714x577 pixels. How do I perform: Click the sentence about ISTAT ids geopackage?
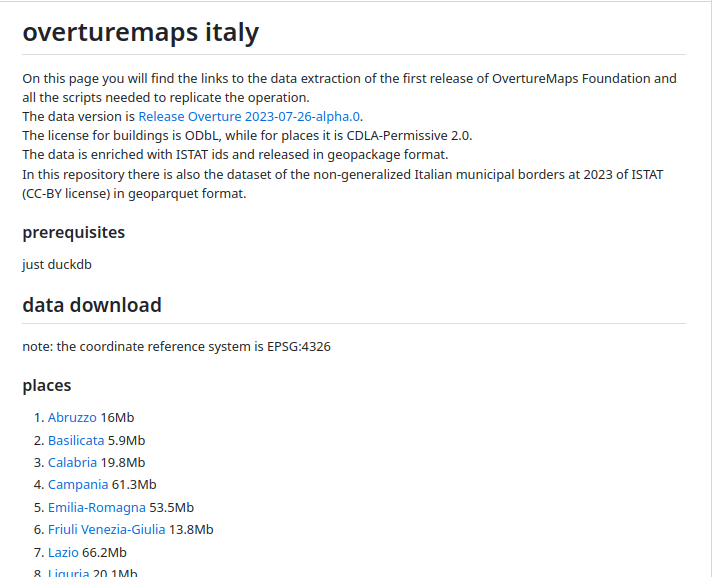click(235, 155)
